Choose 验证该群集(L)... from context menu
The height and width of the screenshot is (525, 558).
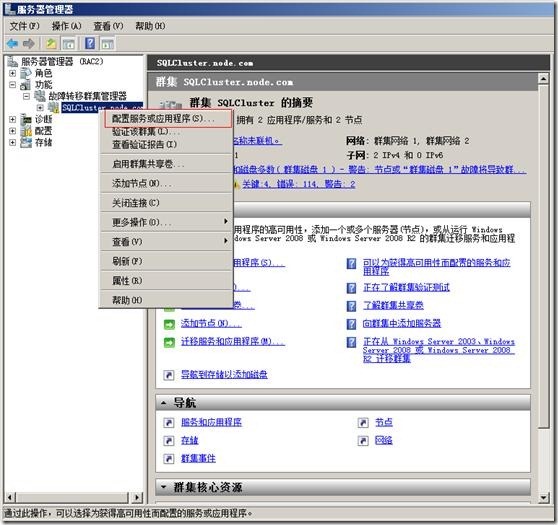166,132
